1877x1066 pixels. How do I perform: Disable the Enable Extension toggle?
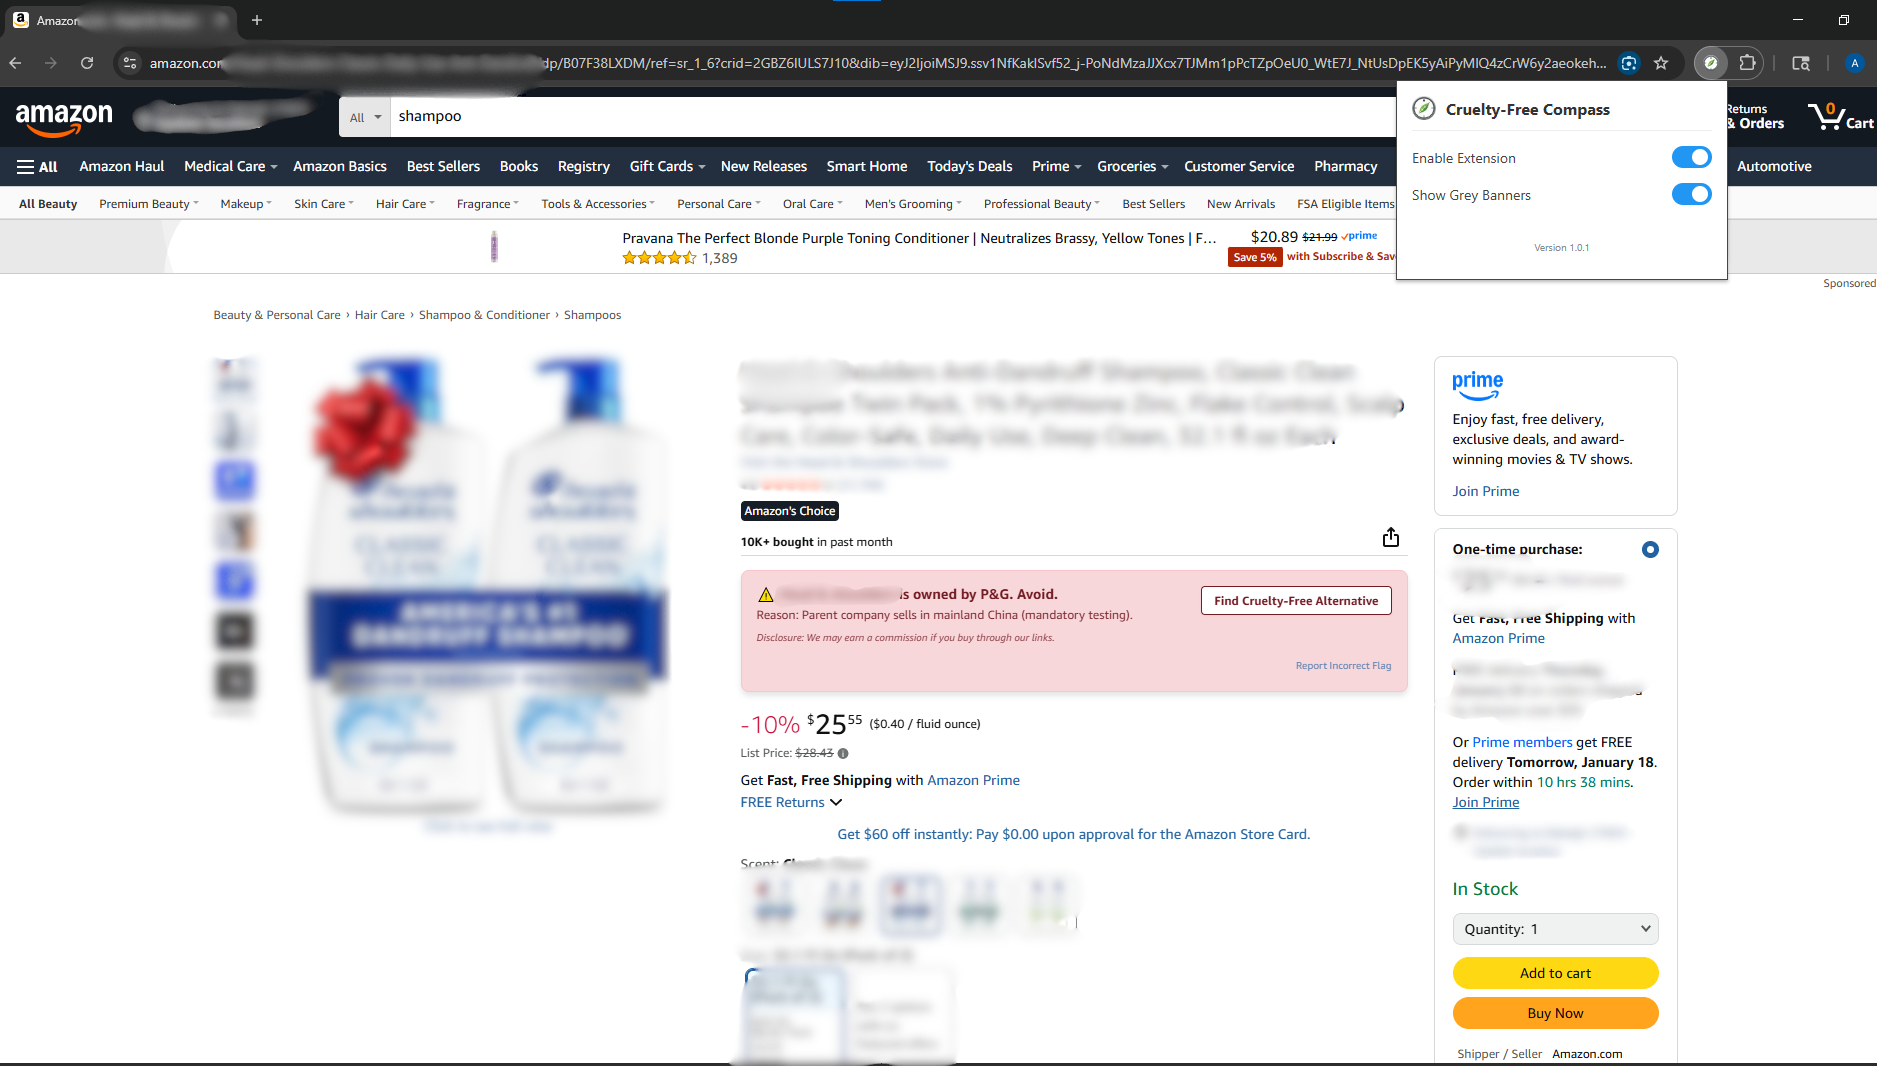[1691, 157]
